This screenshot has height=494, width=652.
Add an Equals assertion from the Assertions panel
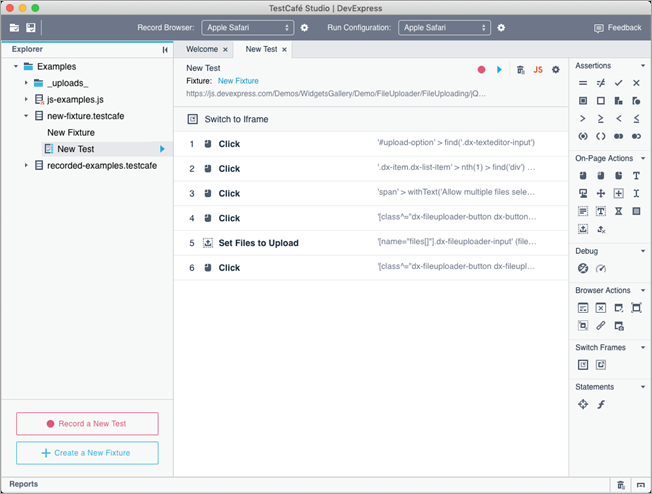click(583, 83)
